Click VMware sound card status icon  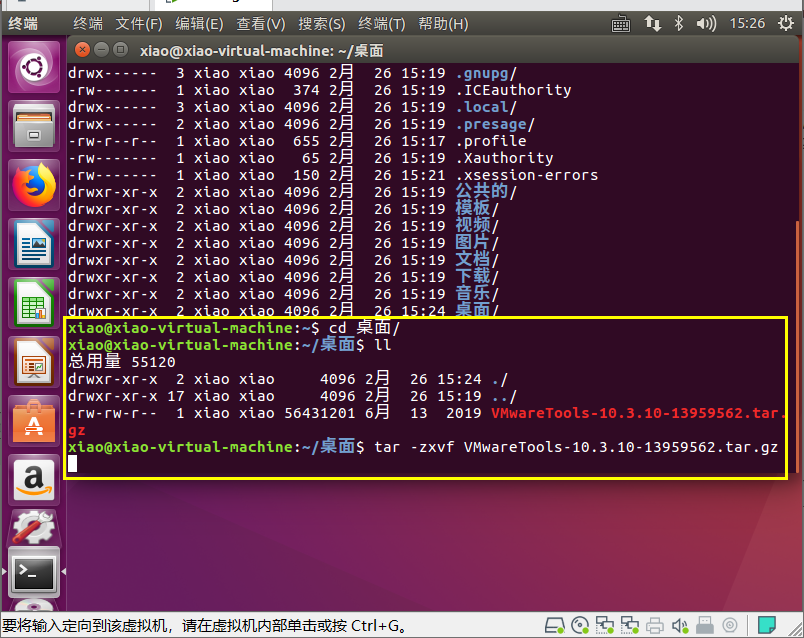(x=680, y=625)
